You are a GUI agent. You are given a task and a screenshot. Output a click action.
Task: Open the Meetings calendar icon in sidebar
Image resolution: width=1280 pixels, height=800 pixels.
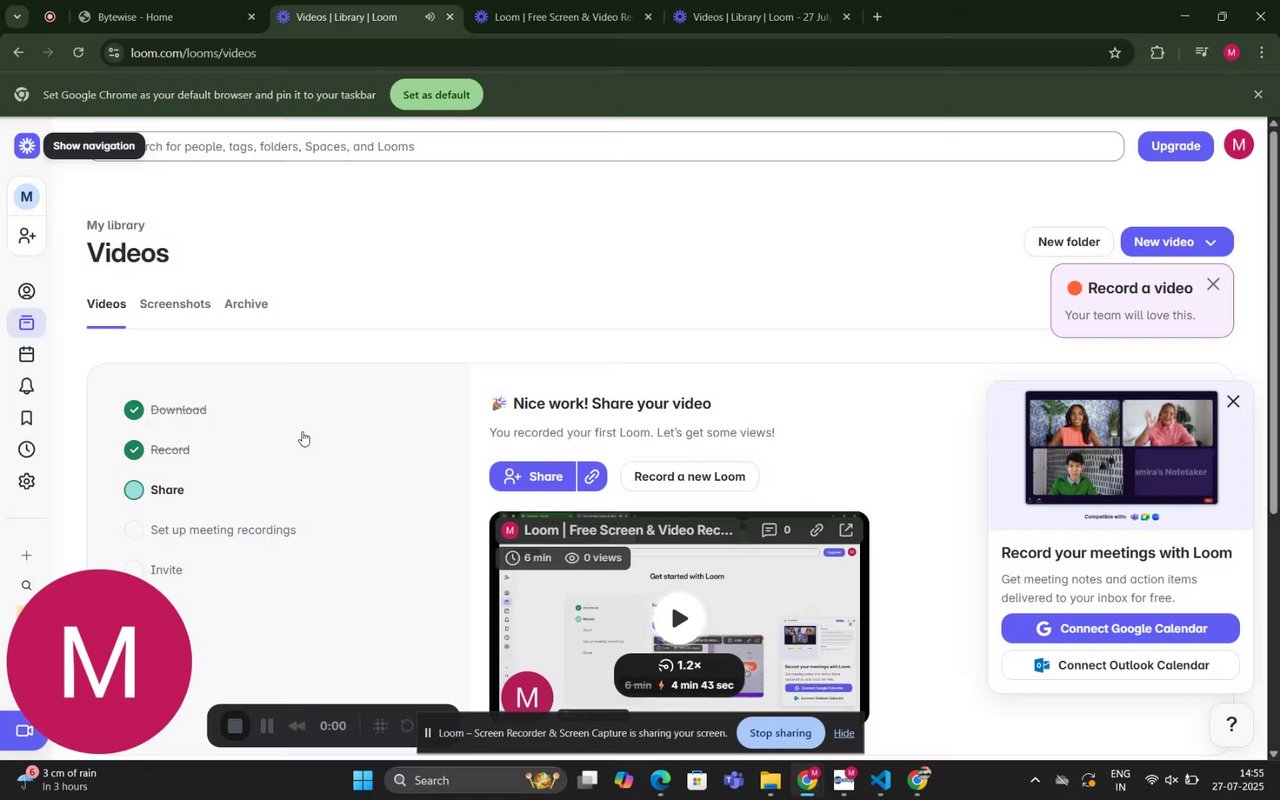click(27, 355)
